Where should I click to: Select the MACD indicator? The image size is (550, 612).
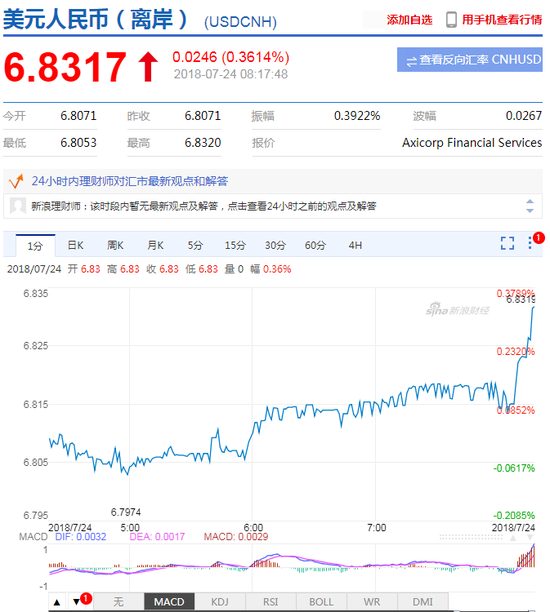(x=169, y=602)
